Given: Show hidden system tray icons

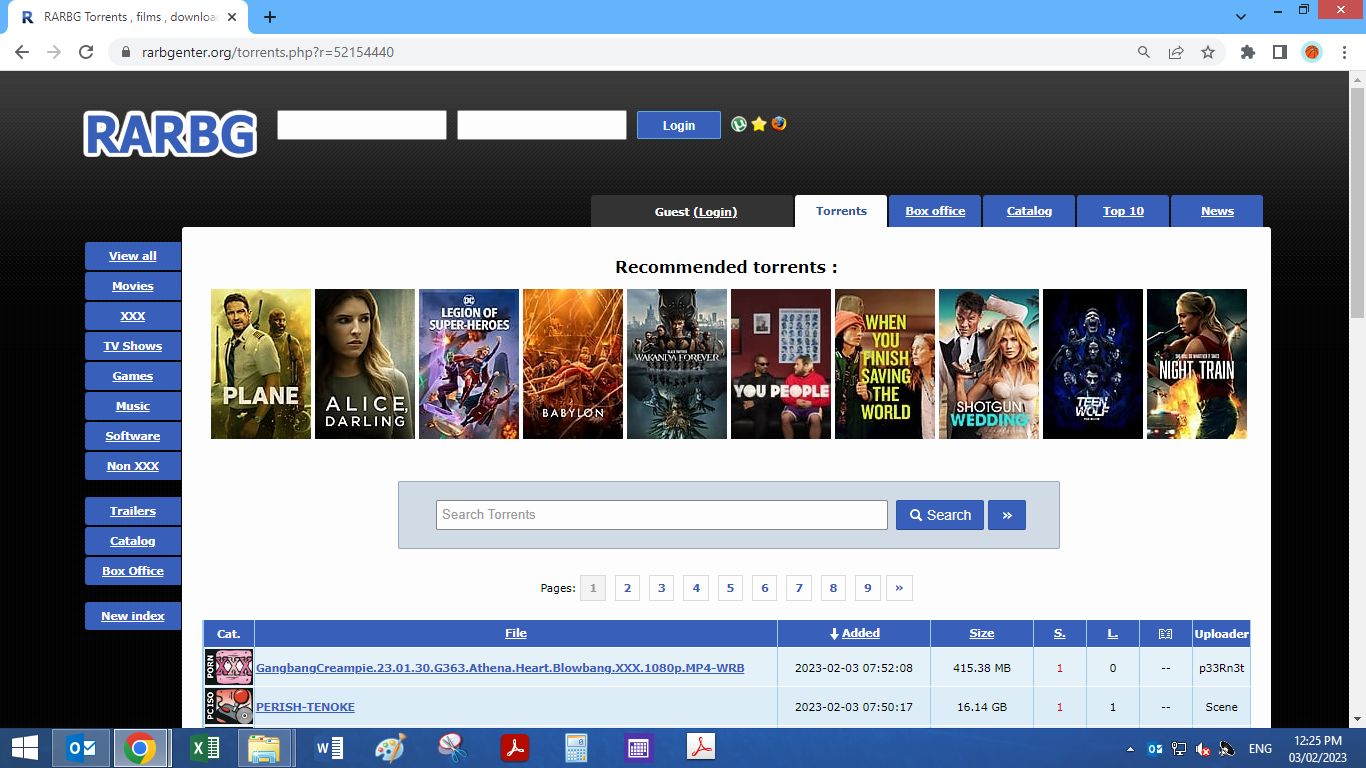Looking at the screenshot, I should (x=1131, y=748).
